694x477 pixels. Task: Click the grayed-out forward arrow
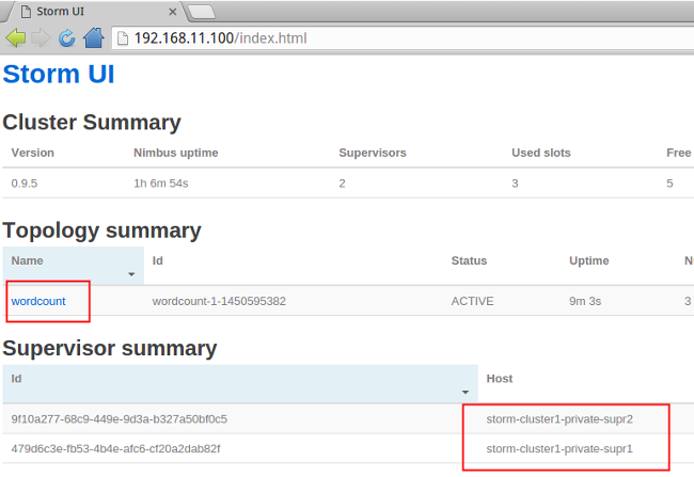coord(41,39)
